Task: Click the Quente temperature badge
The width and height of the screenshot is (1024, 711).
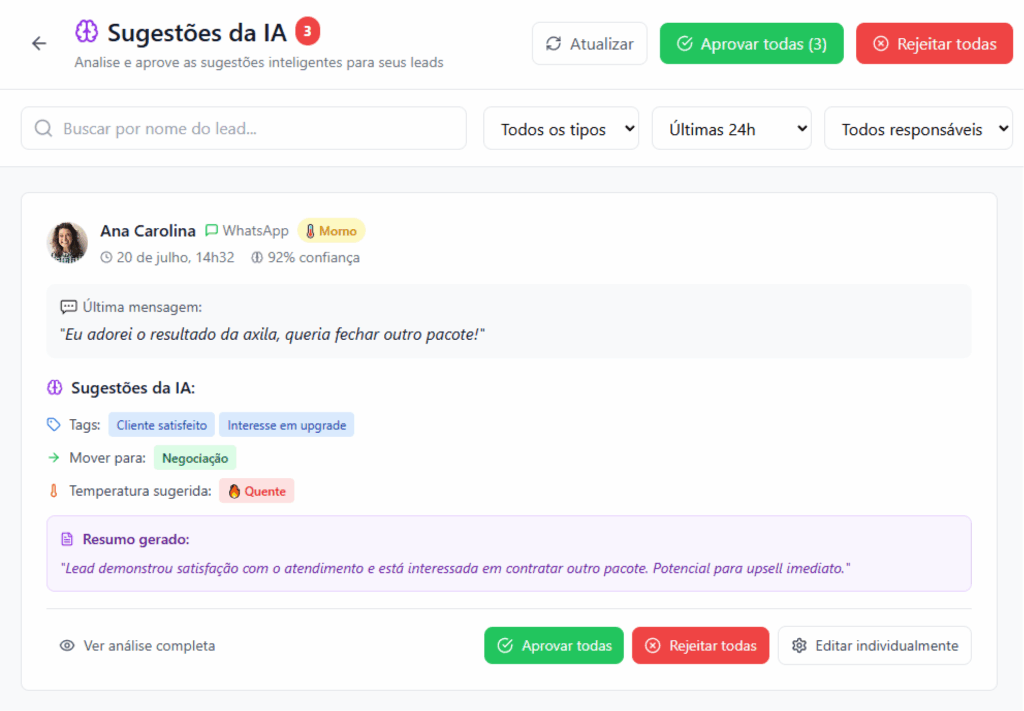Action: tap(257, 491)
